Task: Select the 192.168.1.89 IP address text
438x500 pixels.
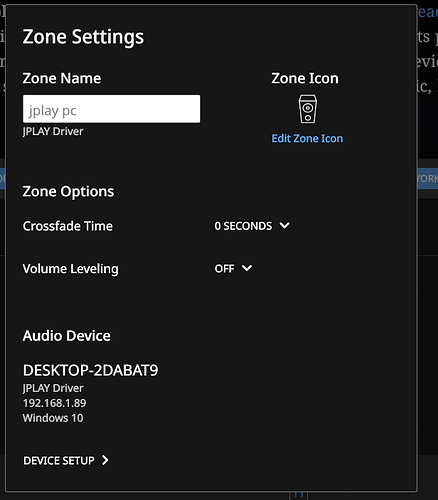Action: click(54, 403)
